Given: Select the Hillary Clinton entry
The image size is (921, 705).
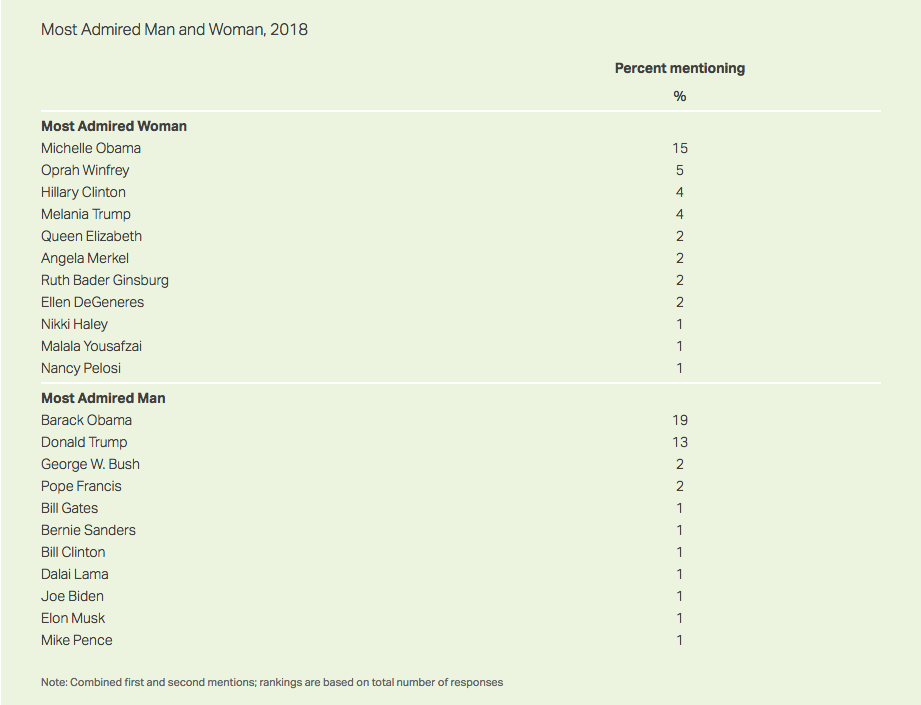Looking at the screenshot, I should point(83,193).
